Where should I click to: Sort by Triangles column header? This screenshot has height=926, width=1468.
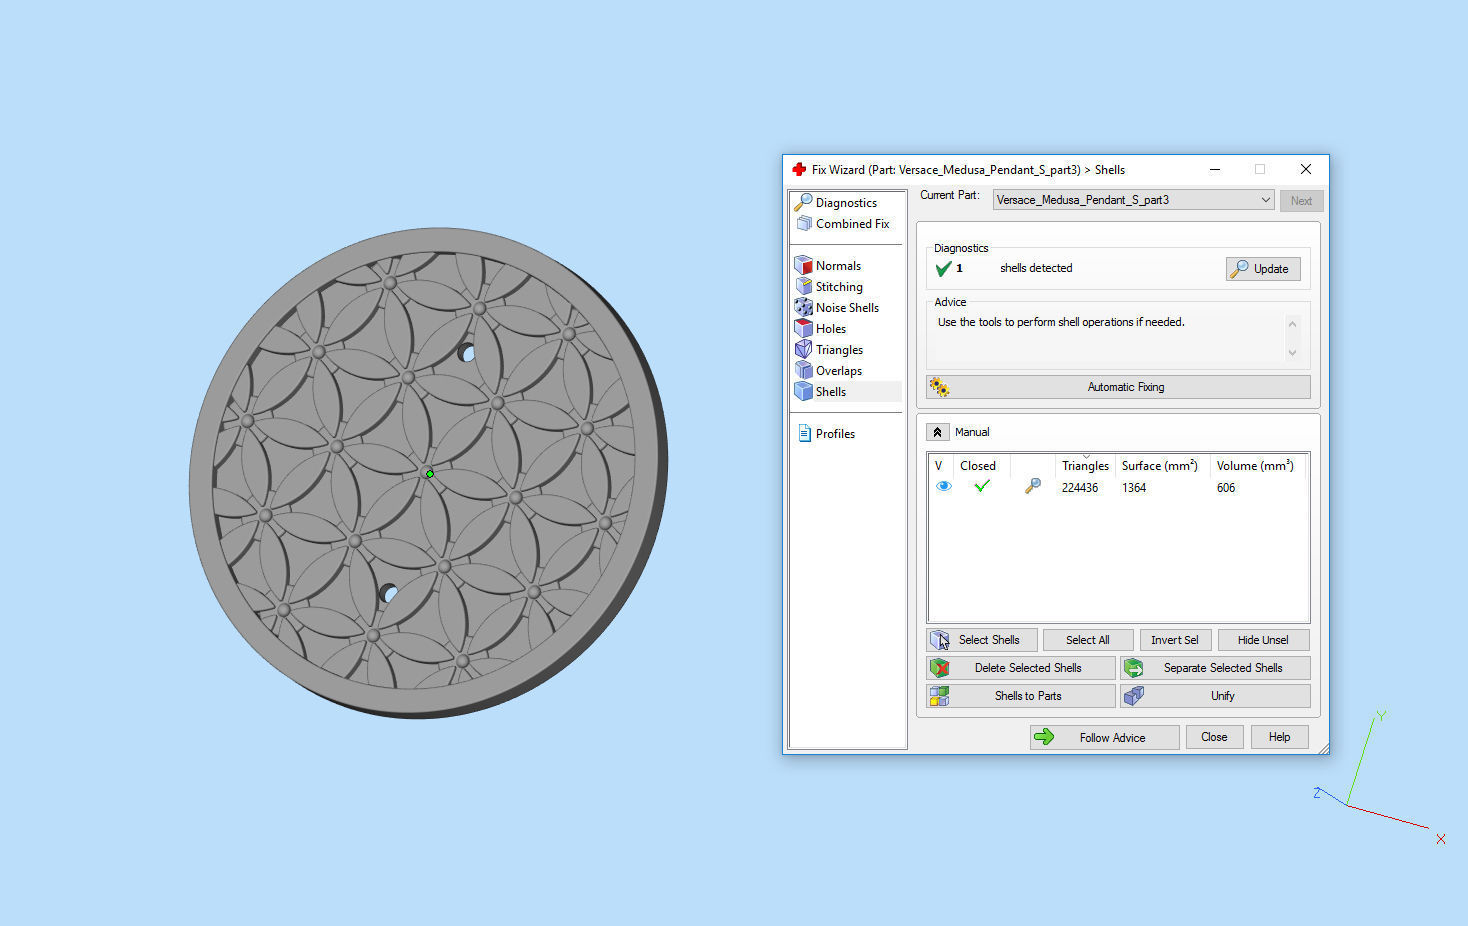coord(1085,466)
